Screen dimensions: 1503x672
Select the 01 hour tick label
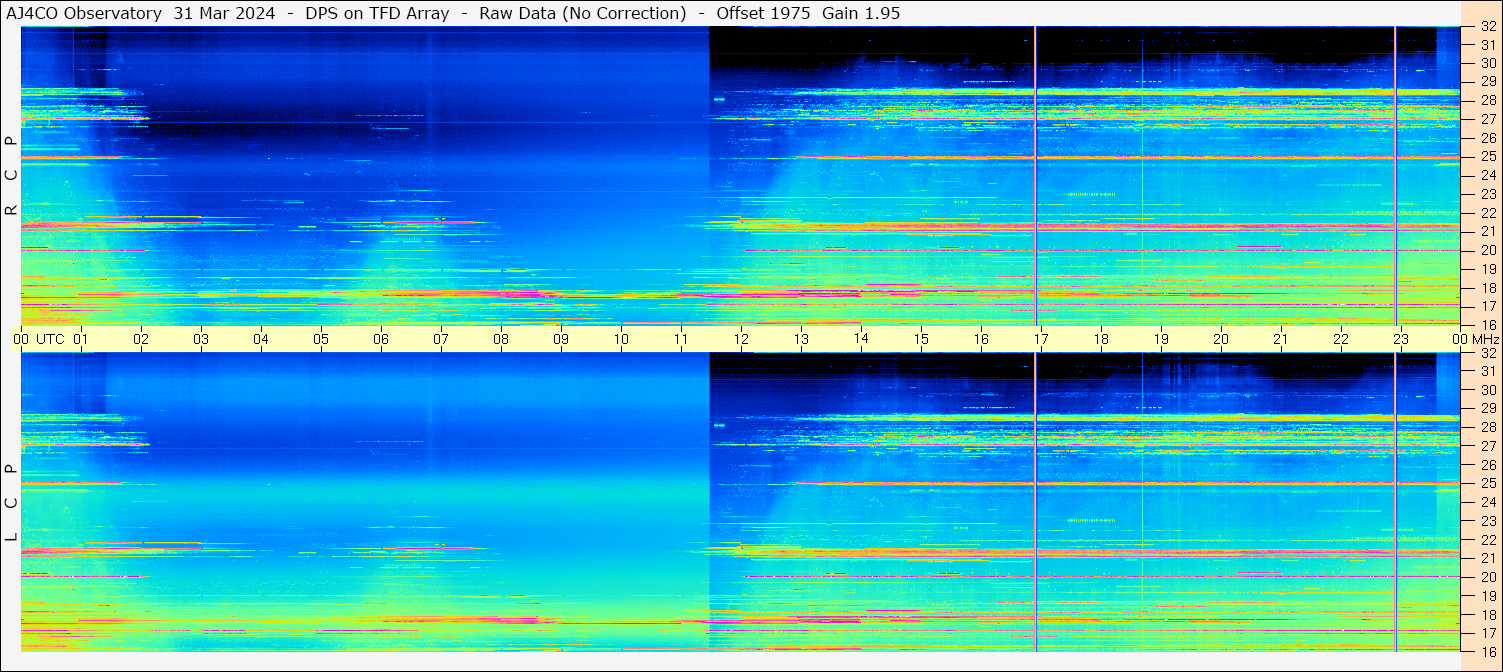(x=81, y=339)
